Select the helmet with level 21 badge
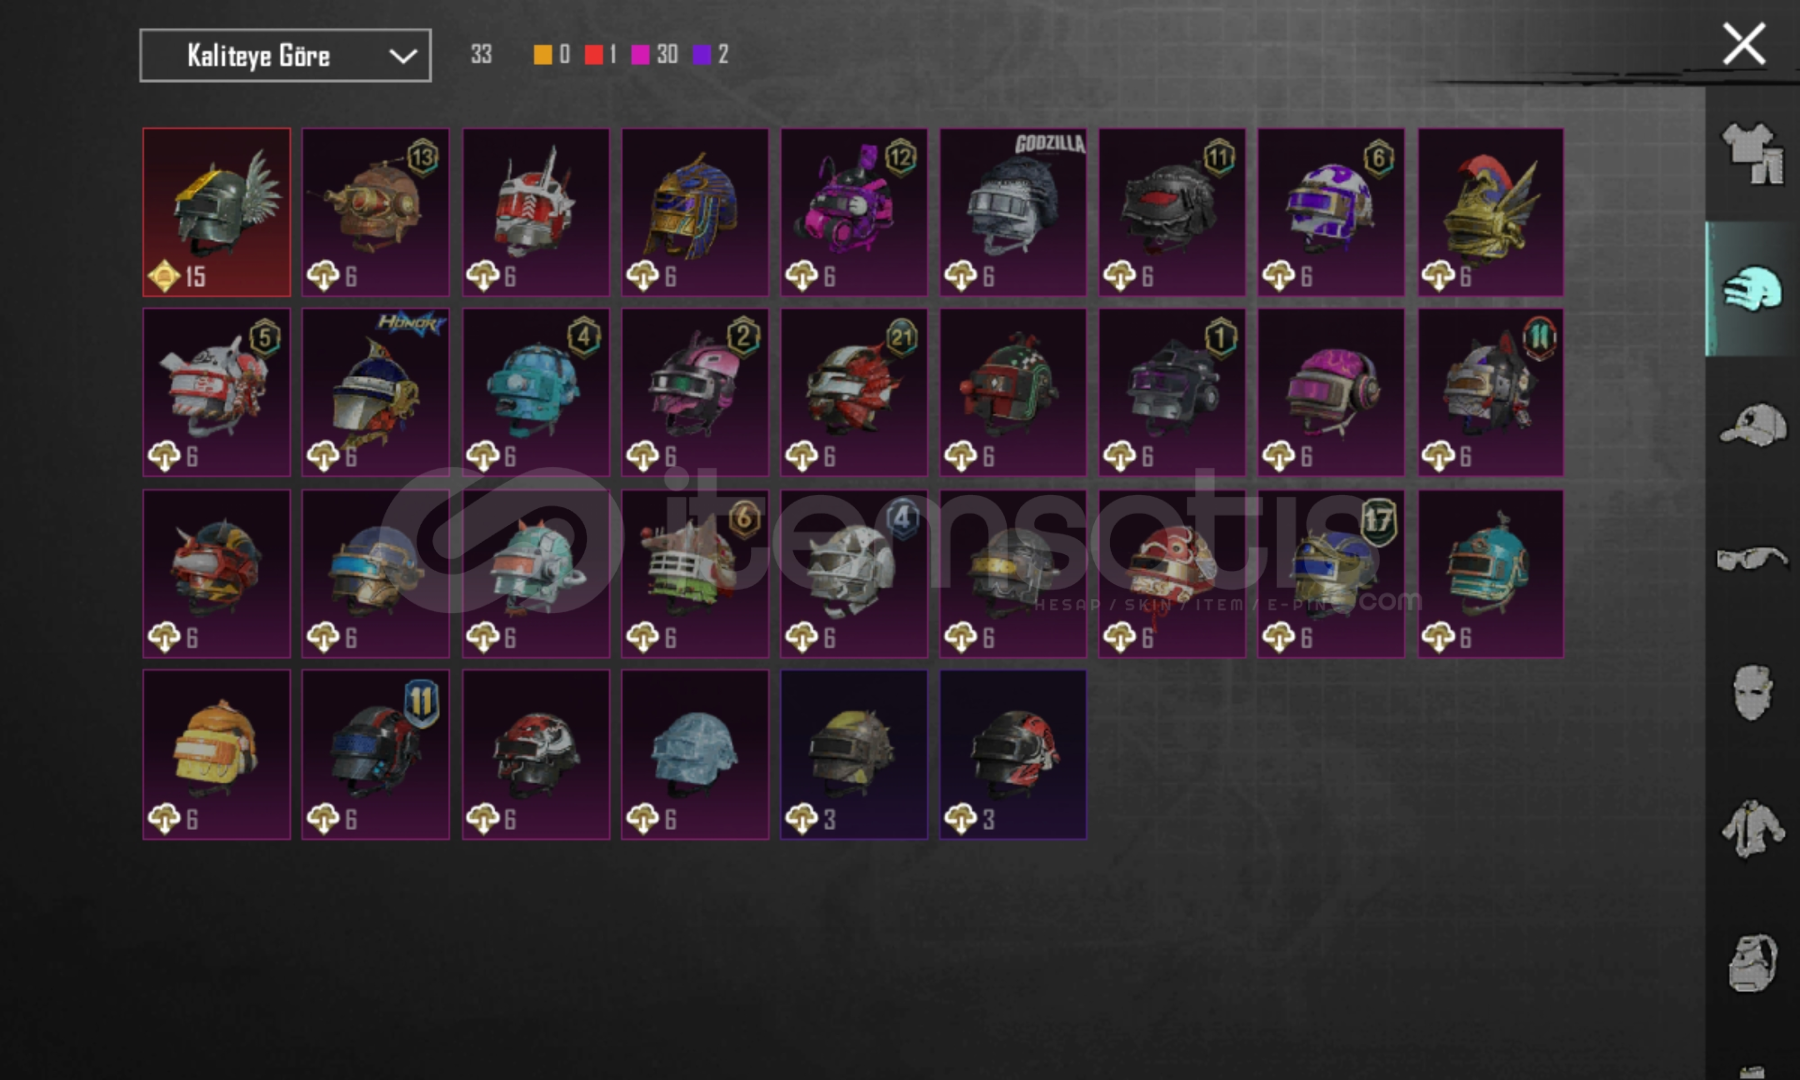This screenshot has height=1080, width=1800. [854, 392]
